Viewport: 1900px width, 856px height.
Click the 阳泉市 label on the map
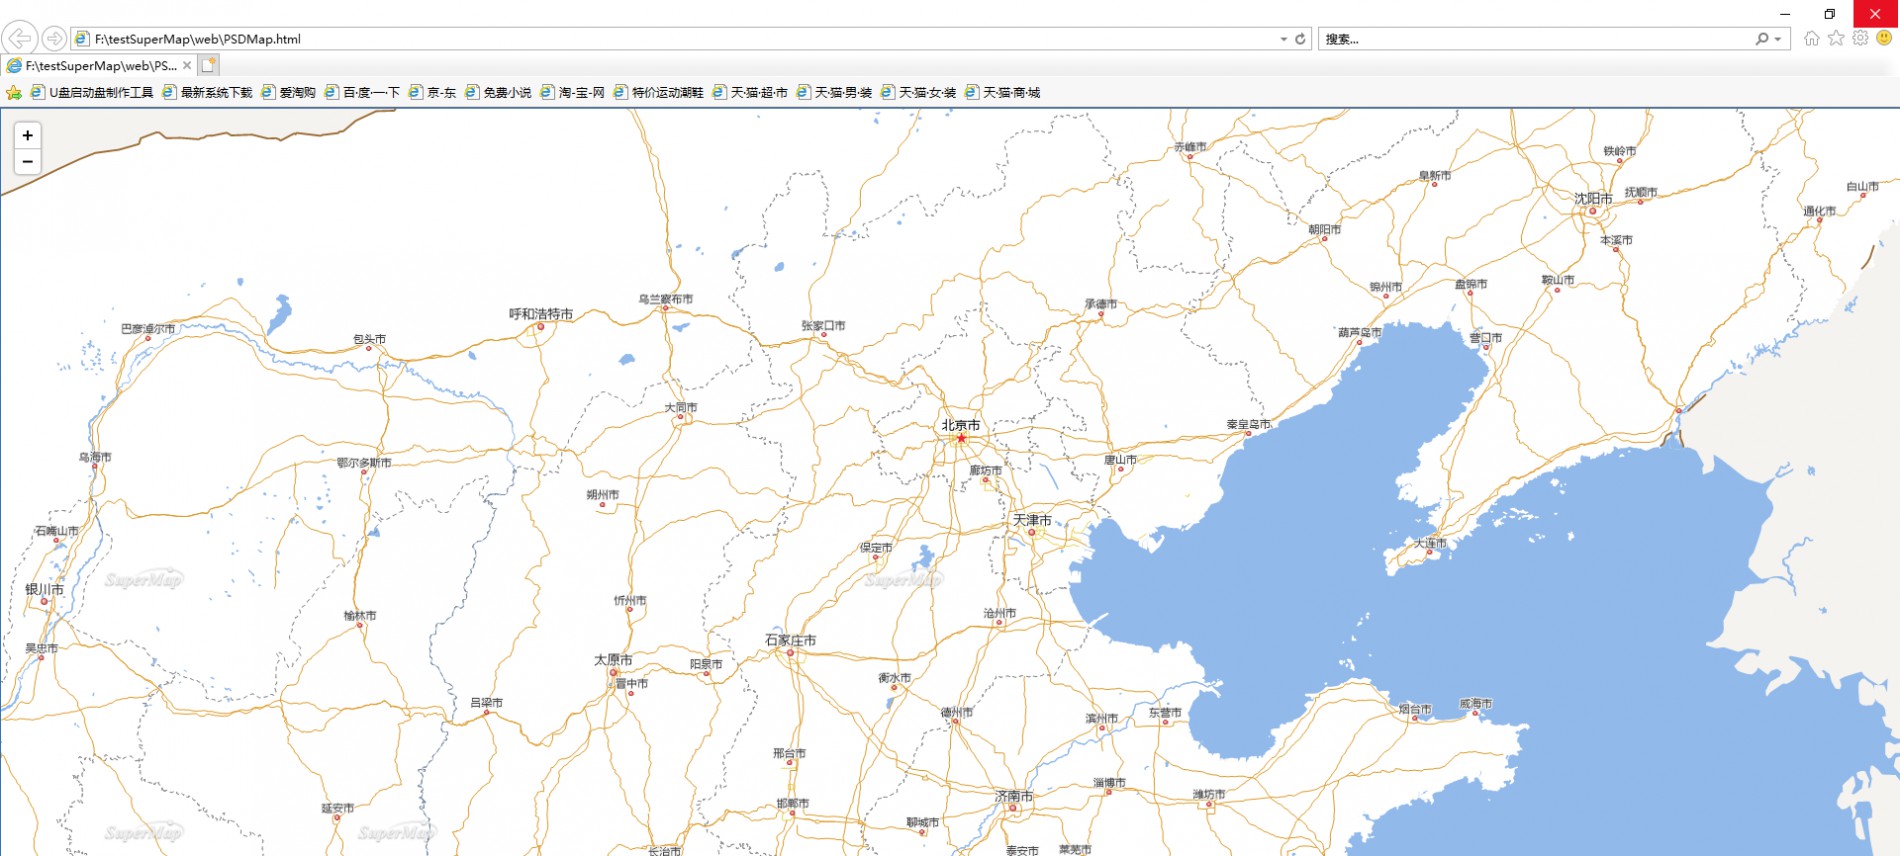pyautogui.click(x=706, y=664)
